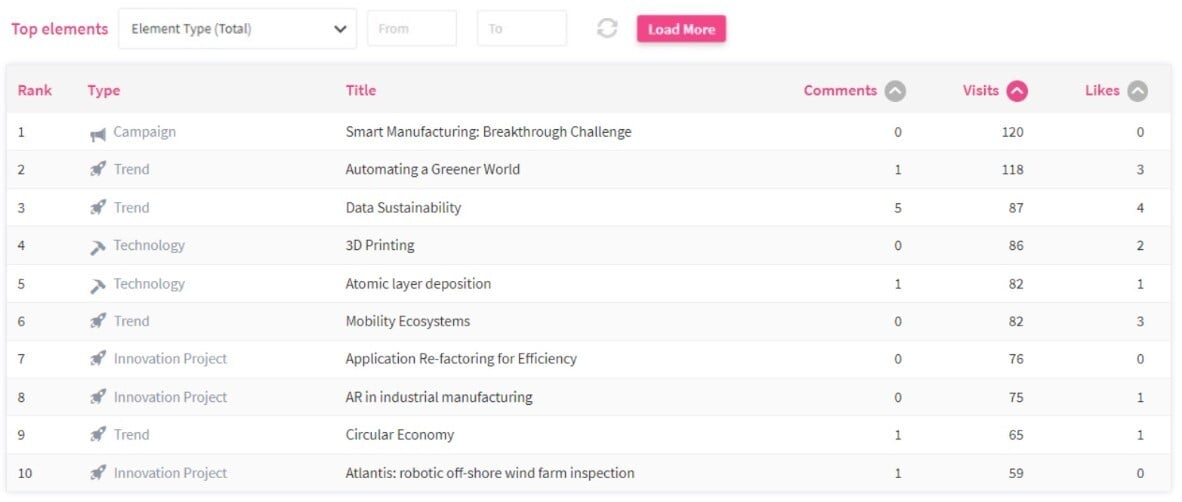
Task: Toggle the pink Visits sort arrow
Action: [1017, 91]
